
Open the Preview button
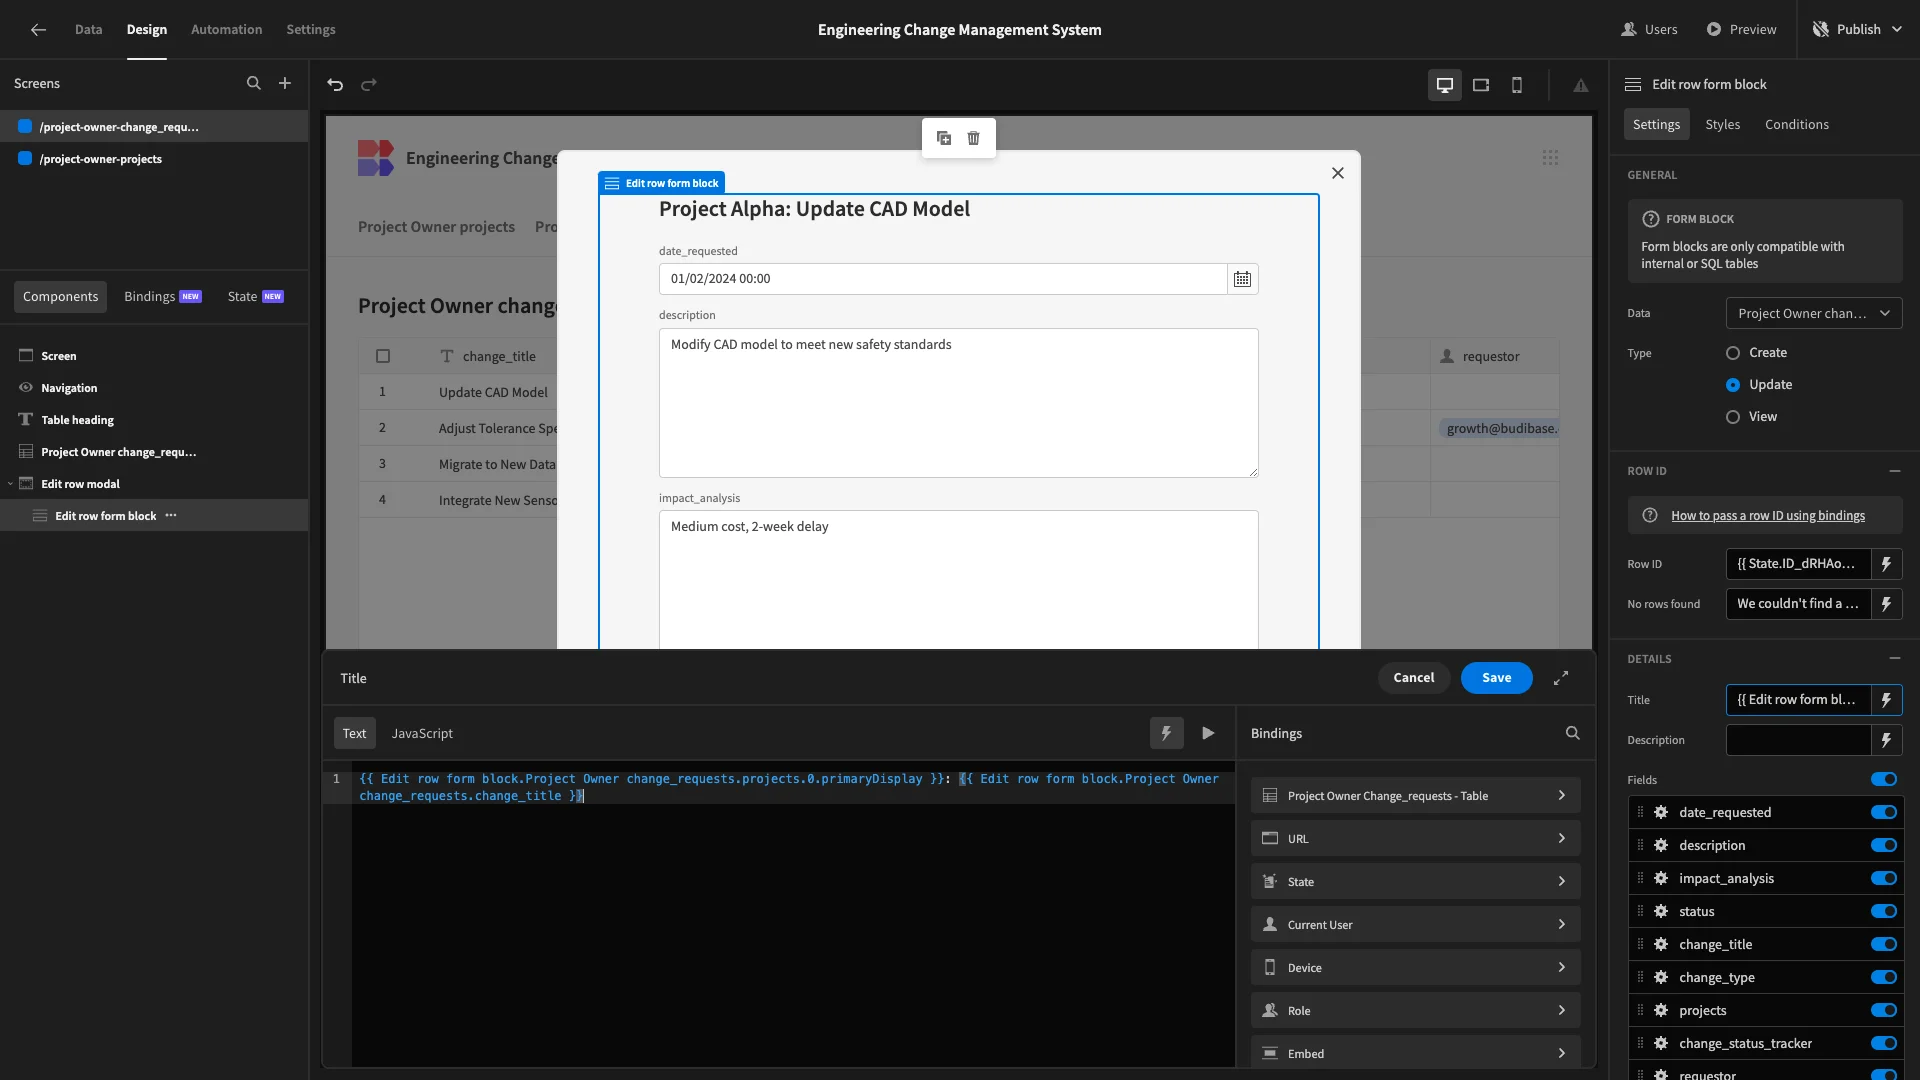1741,30
